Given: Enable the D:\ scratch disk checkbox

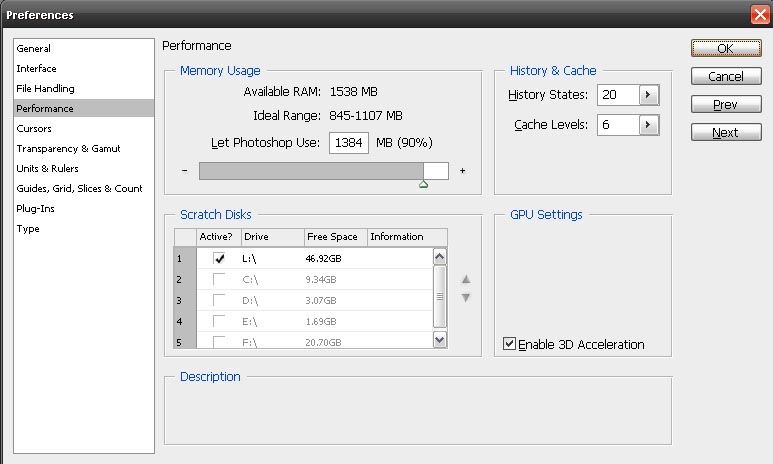Looking at the screenshot, I should coord(219,300).
